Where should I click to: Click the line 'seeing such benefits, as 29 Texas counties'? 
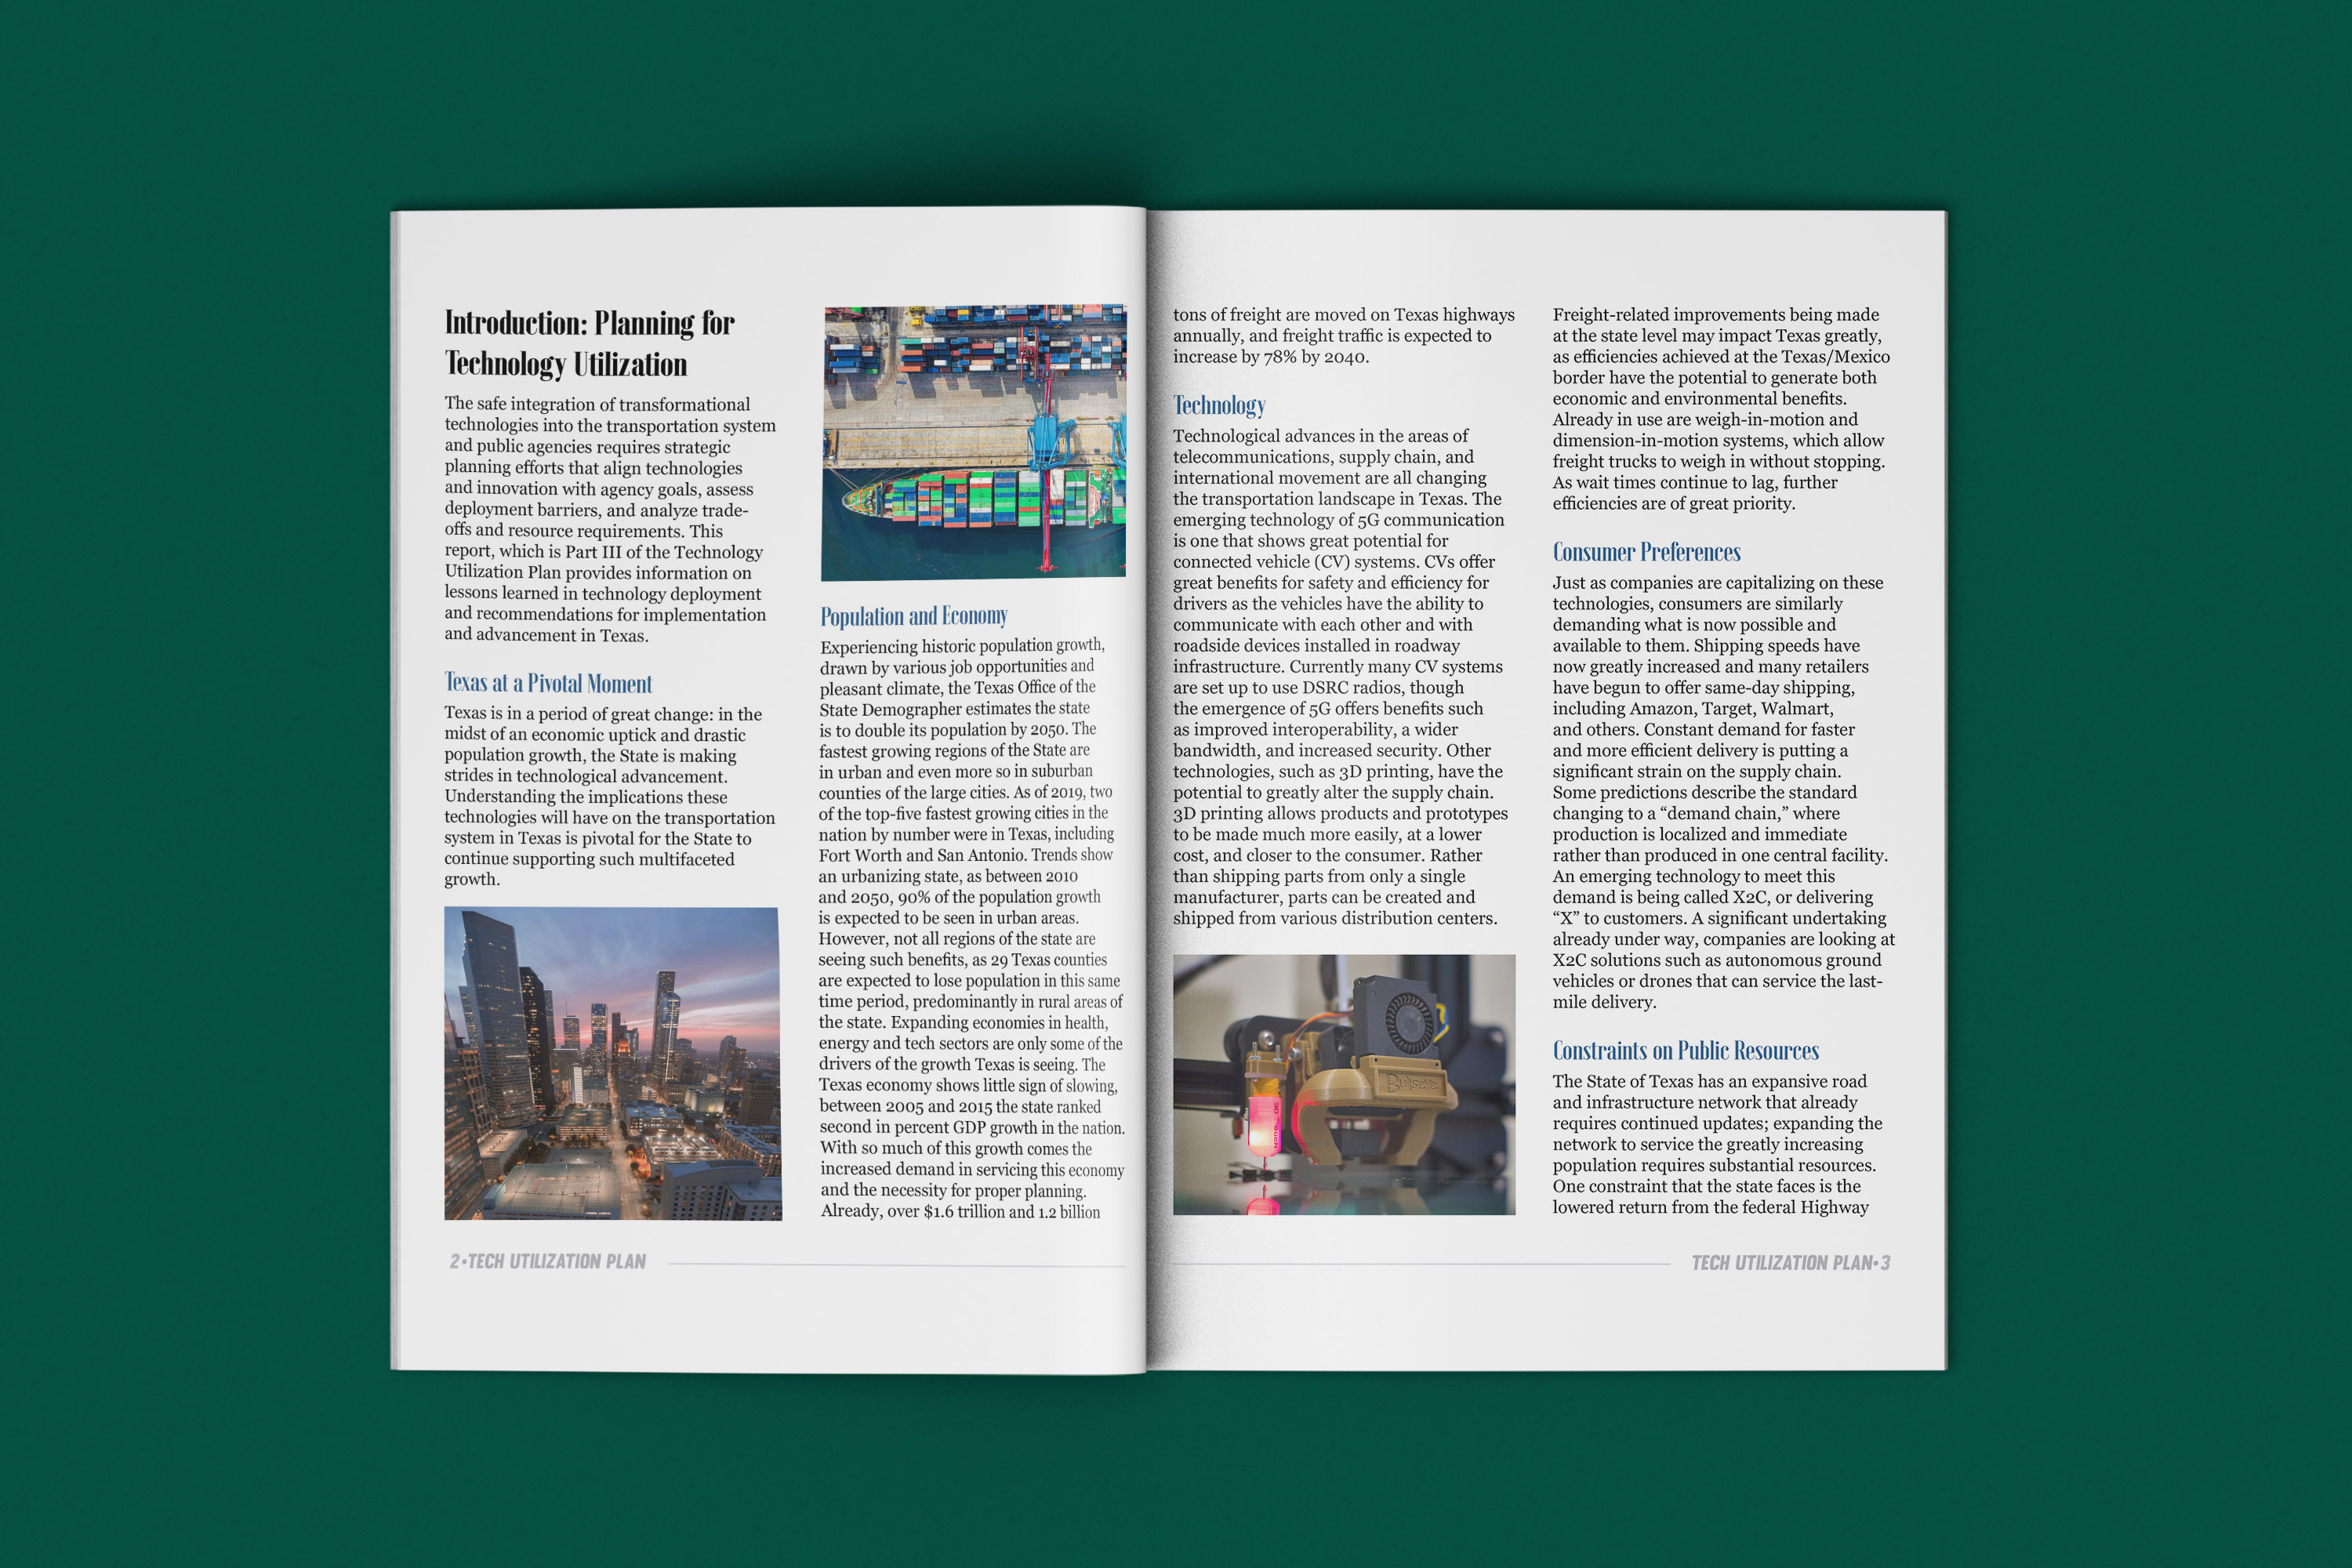tap(963, 960)
